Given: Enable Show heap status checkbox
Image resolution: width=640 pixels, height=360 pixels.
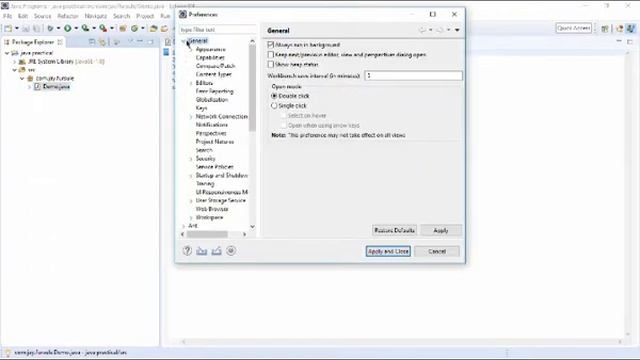Looking at the screenshot, I should point(271,64).
